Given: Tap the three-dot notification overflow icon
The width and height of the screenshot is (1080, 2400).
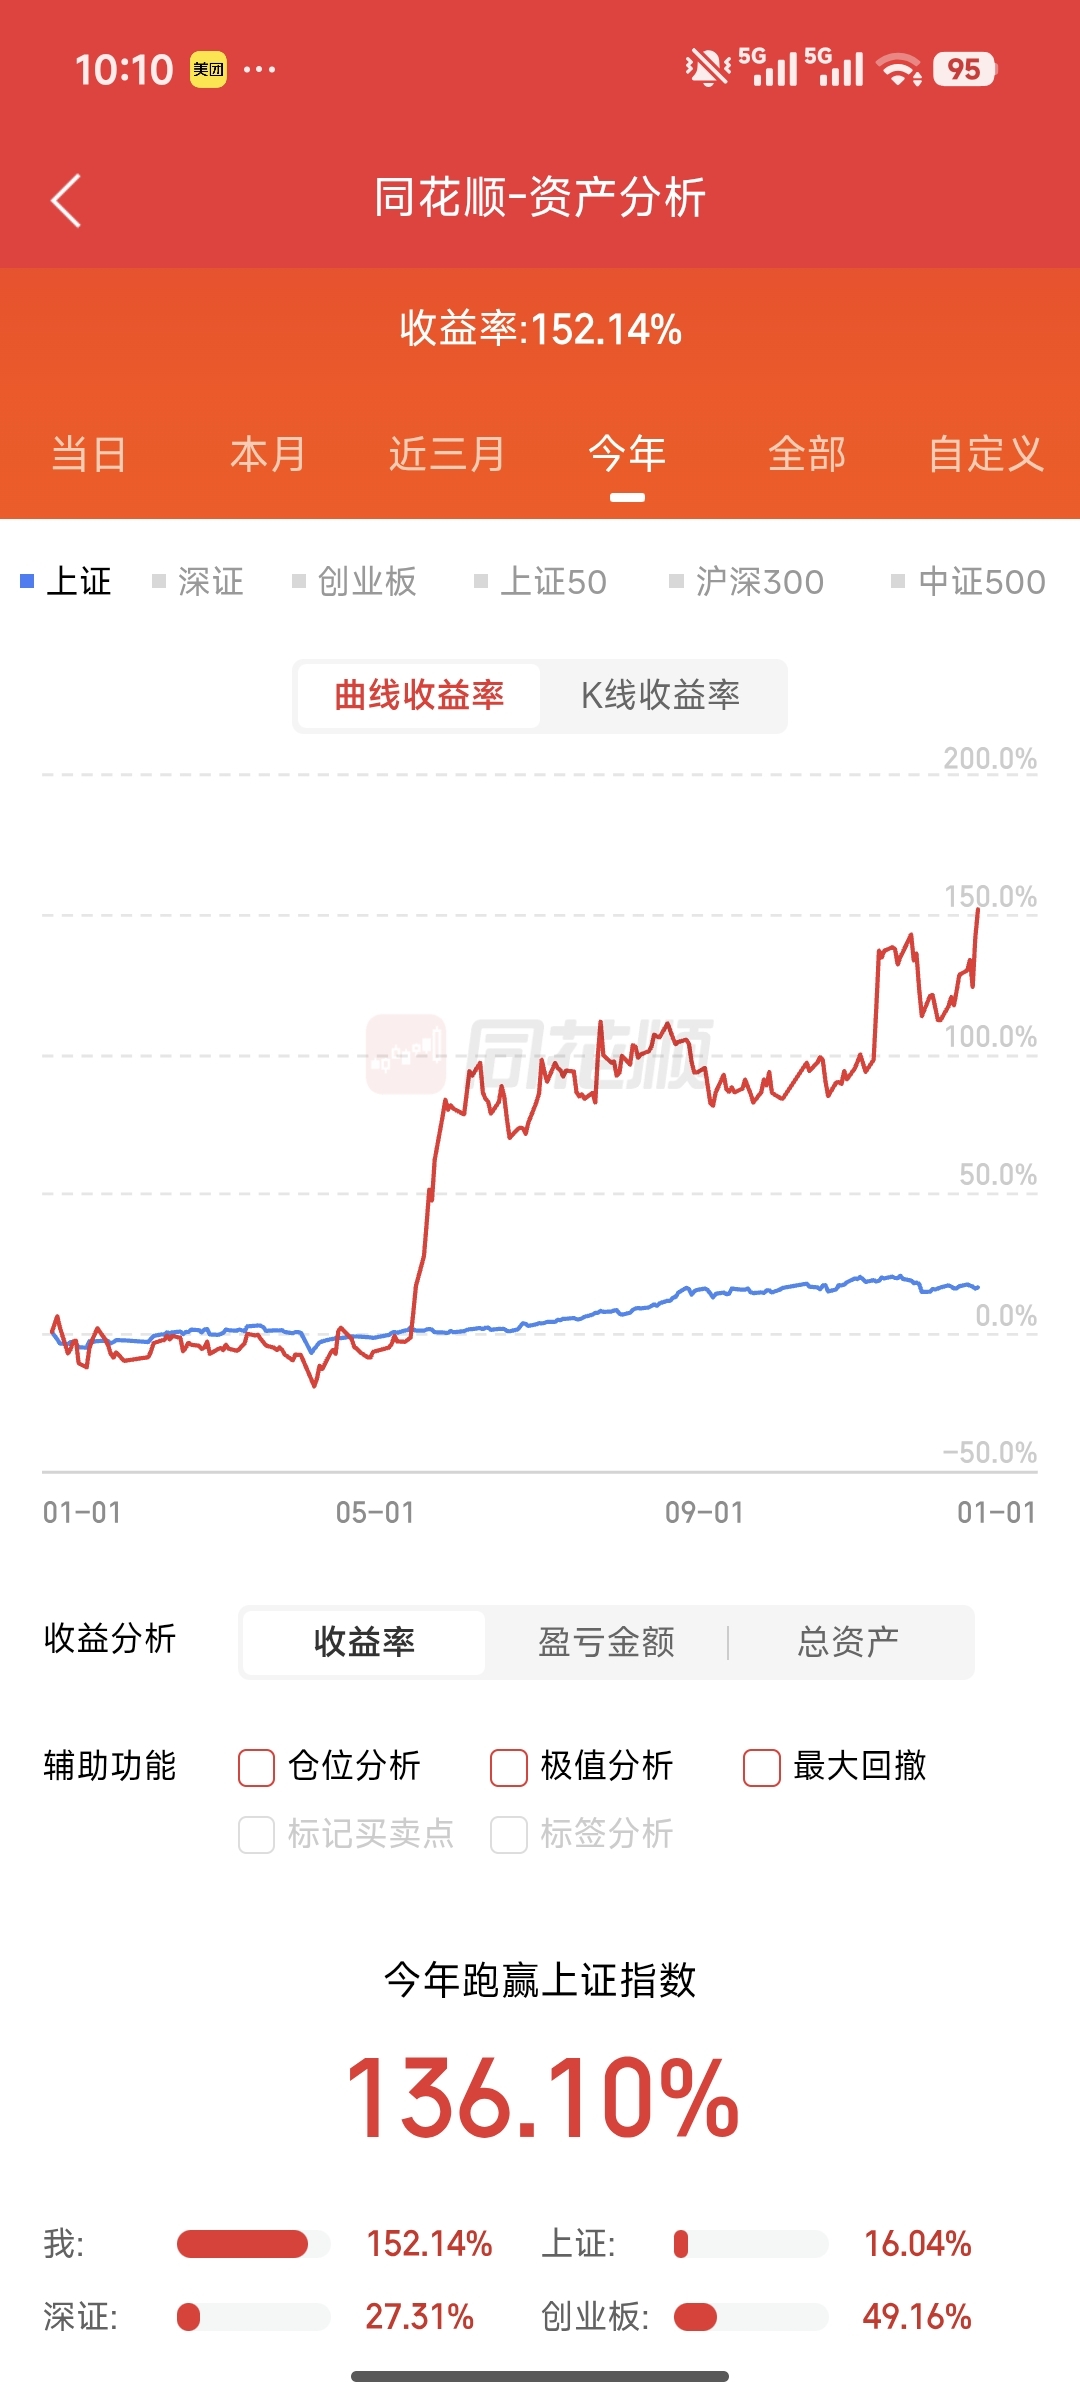Looking at the screenshot, I should click(x=260, y=69).
